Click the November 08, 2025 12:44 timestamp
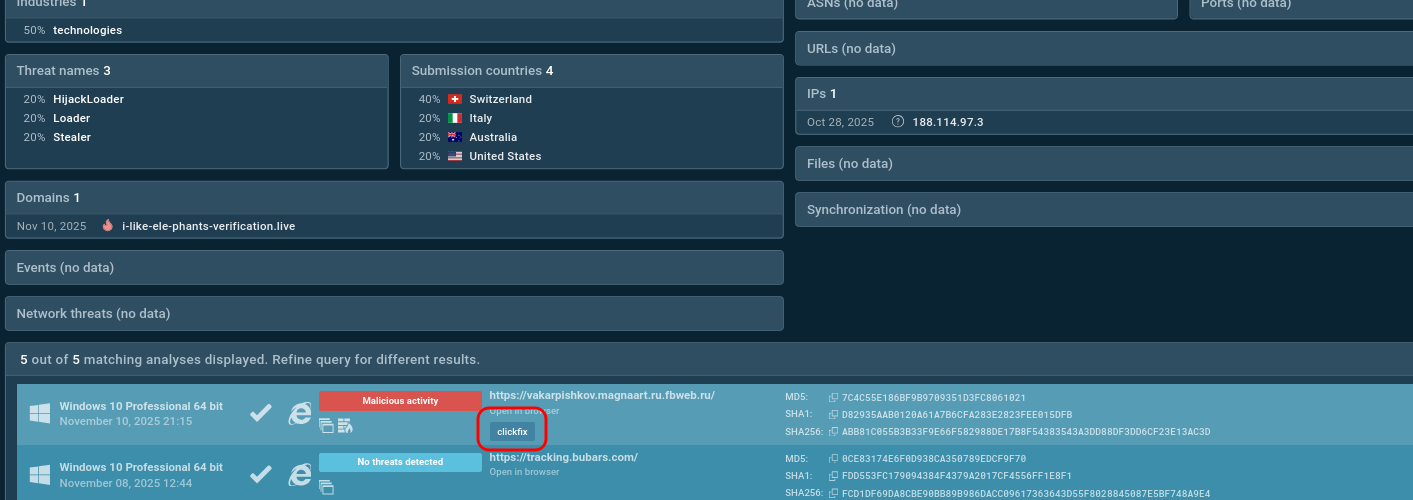This screenshot has height=500, width=1413. pyautogui.click(x=126, y=483)
